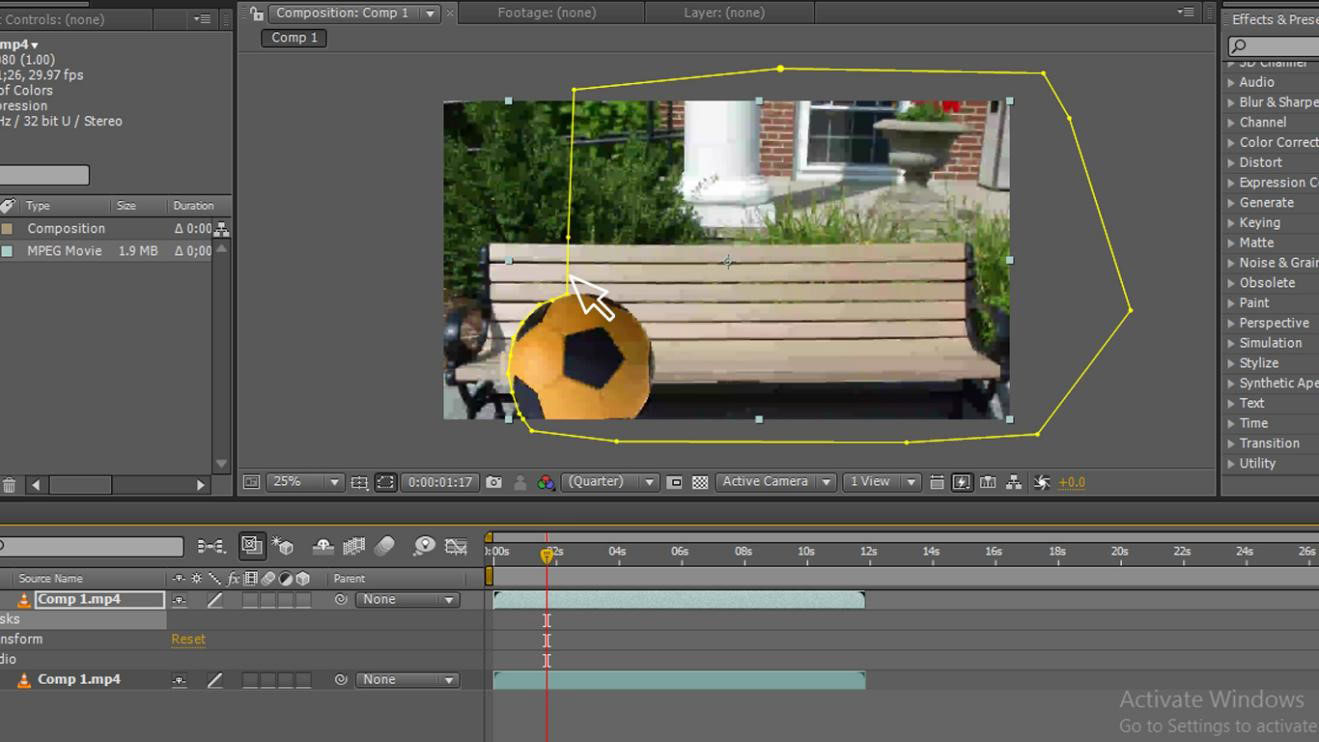1319x742 pixels.
Task: Click the Reset Exposure aperture icon
Action: [x=1042, y=482]
